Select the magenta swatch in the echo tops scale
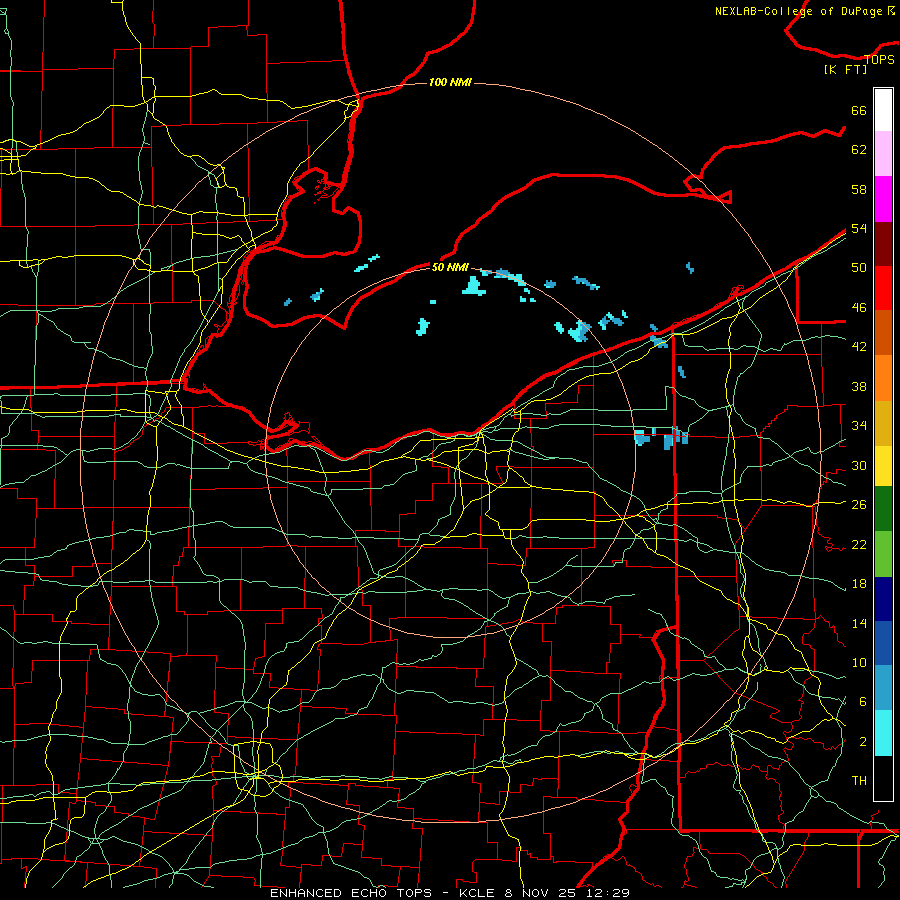The width and height of the screenshot is (900, 900). click(x=883, y=199)
